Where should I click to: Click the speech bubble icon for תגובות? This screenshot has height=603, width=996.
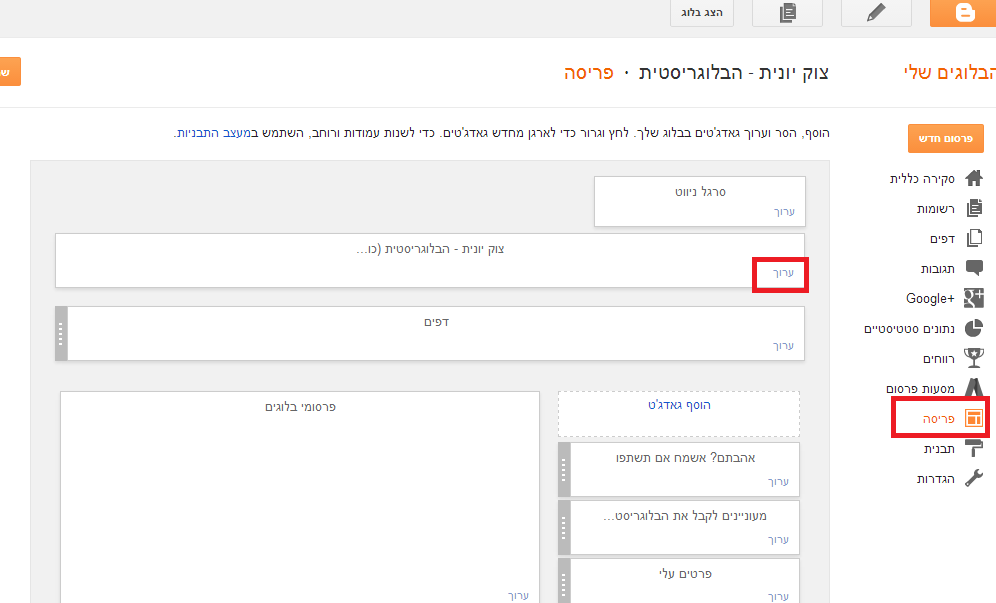[974, 268]
